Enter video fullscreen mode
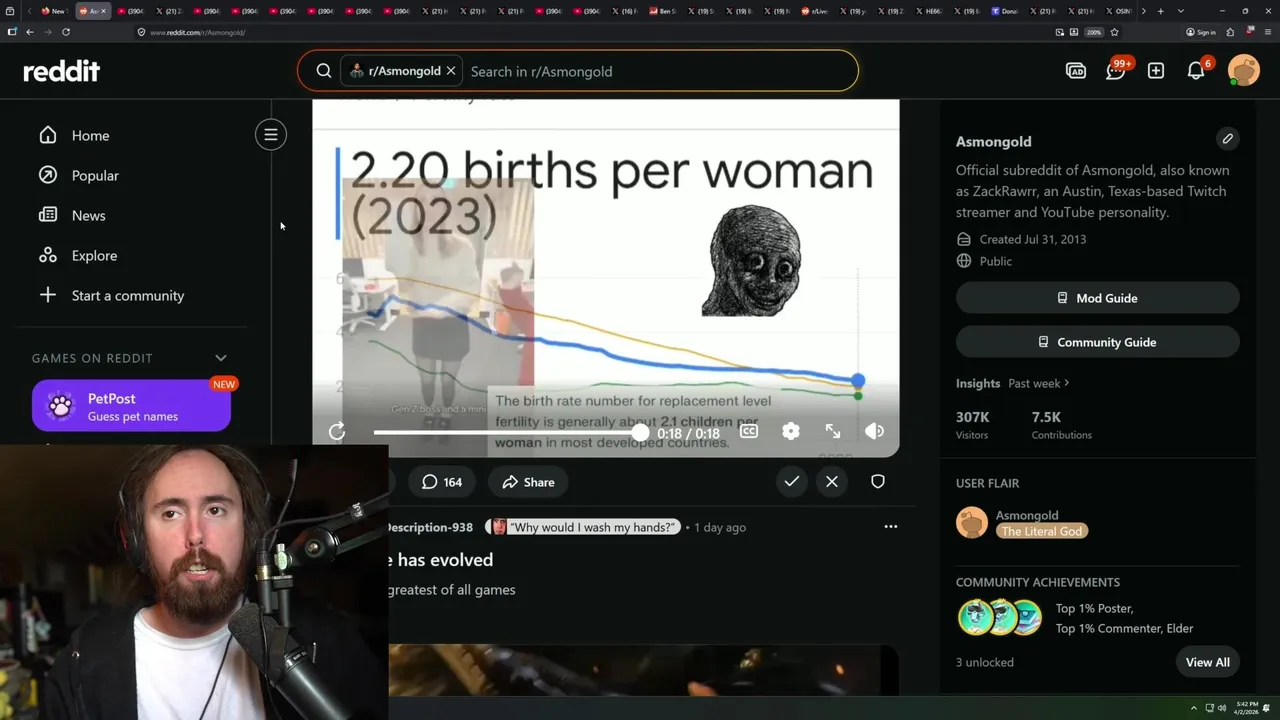Screen dimensions: 1280x720 833,431
